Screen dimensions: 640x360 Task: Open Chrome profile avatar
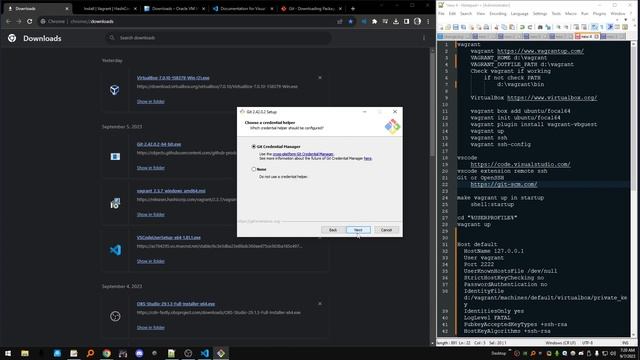(417, 21)
